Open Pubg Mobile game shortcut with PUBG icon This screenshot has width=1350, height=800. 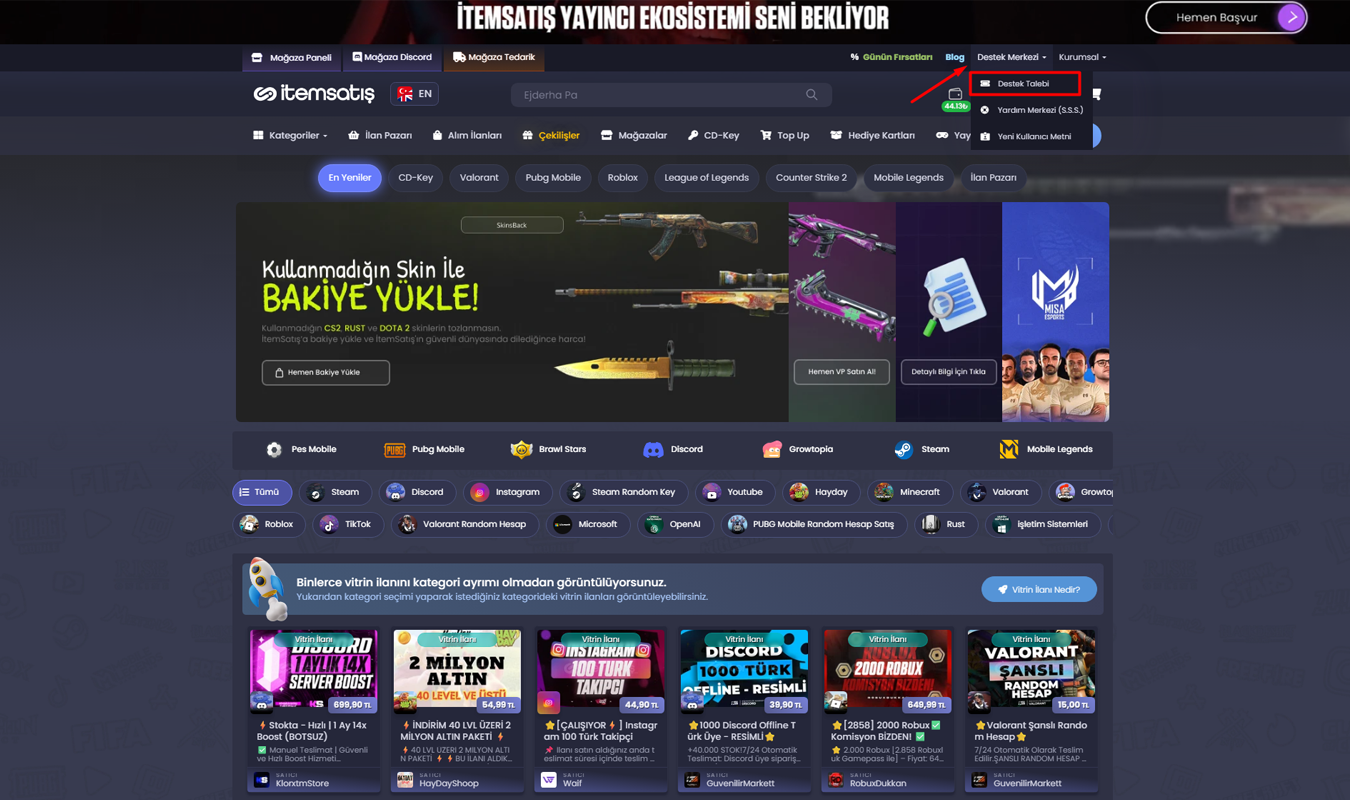point(424,450)
